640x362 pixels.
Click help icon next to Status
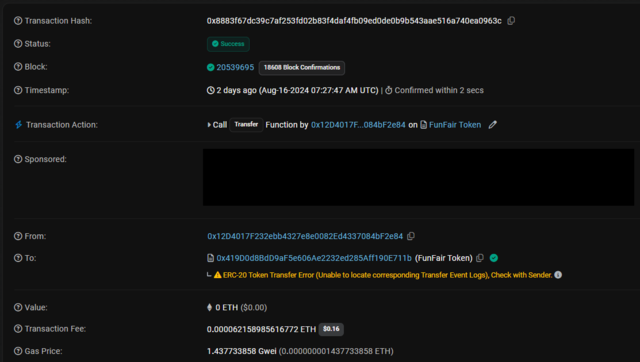point(18,44)
